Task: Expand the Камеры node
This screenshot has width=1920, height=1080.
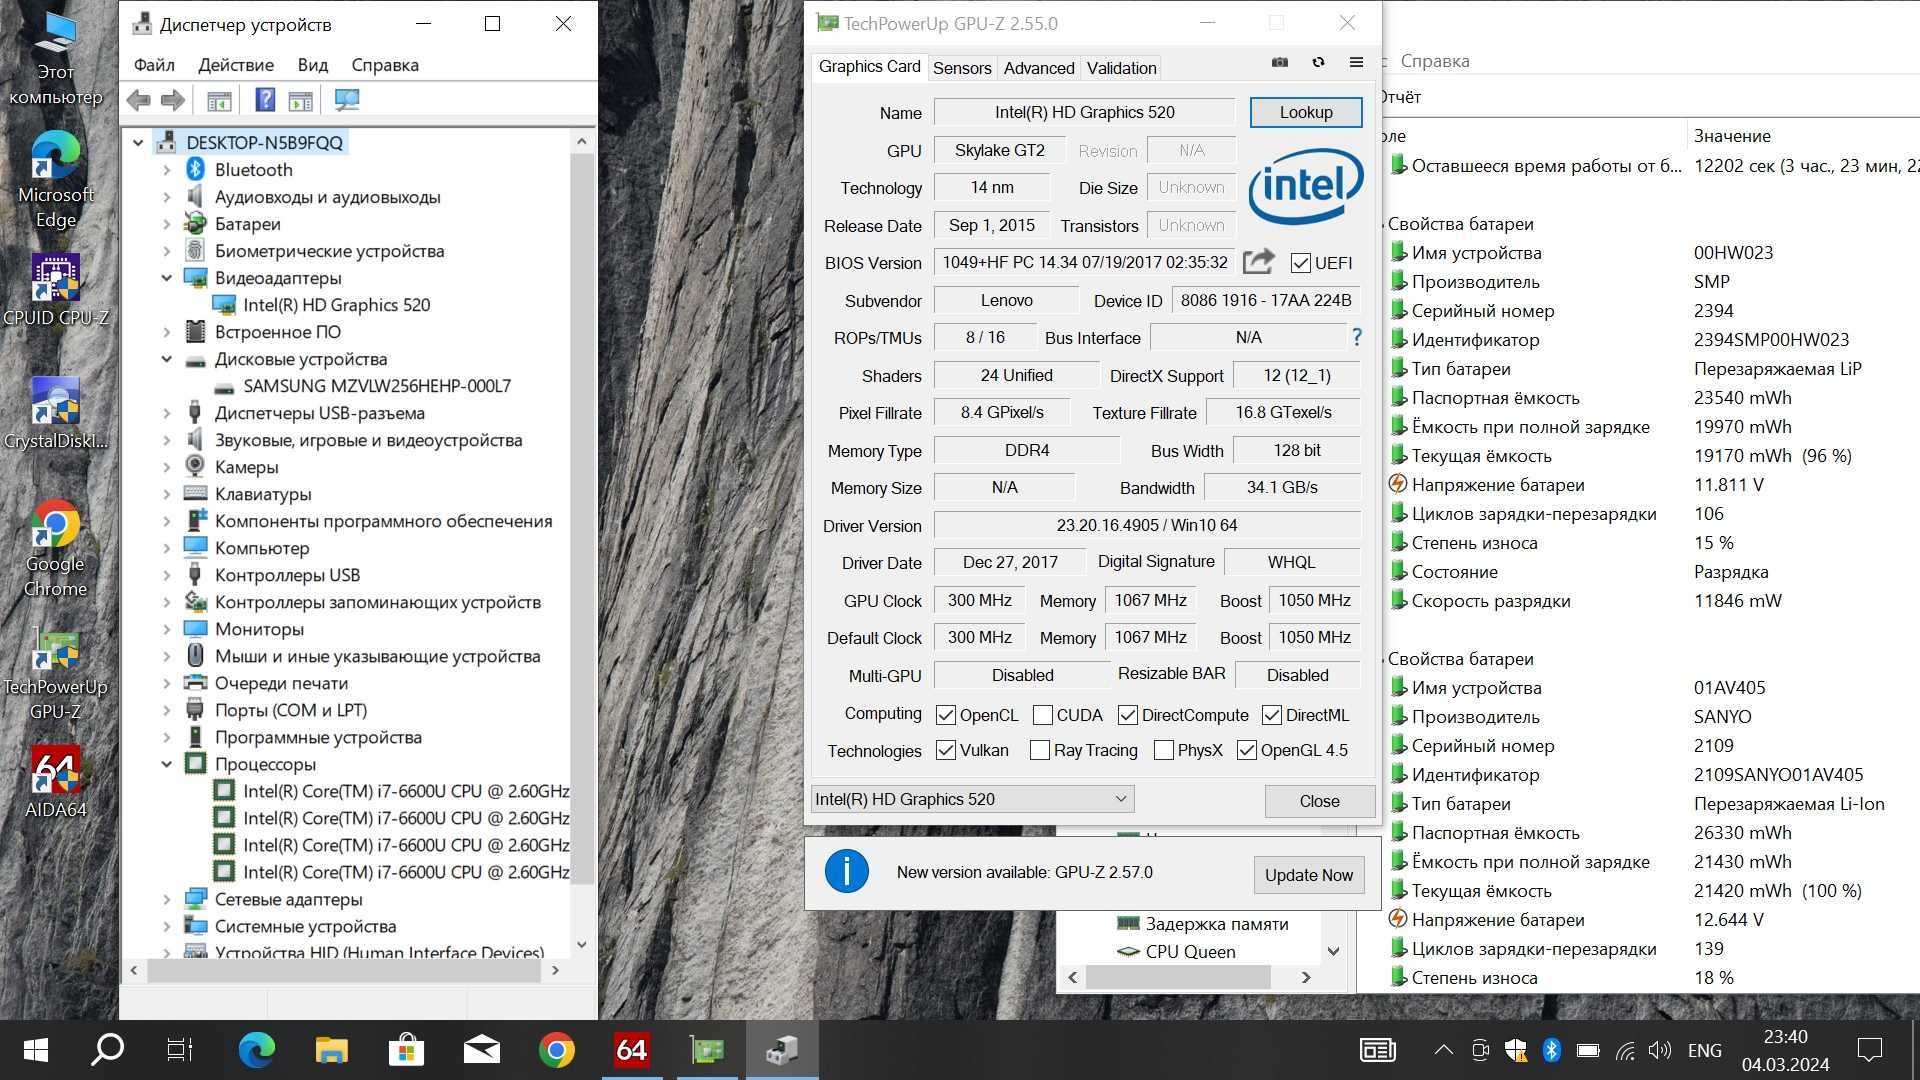Action: 167,467
